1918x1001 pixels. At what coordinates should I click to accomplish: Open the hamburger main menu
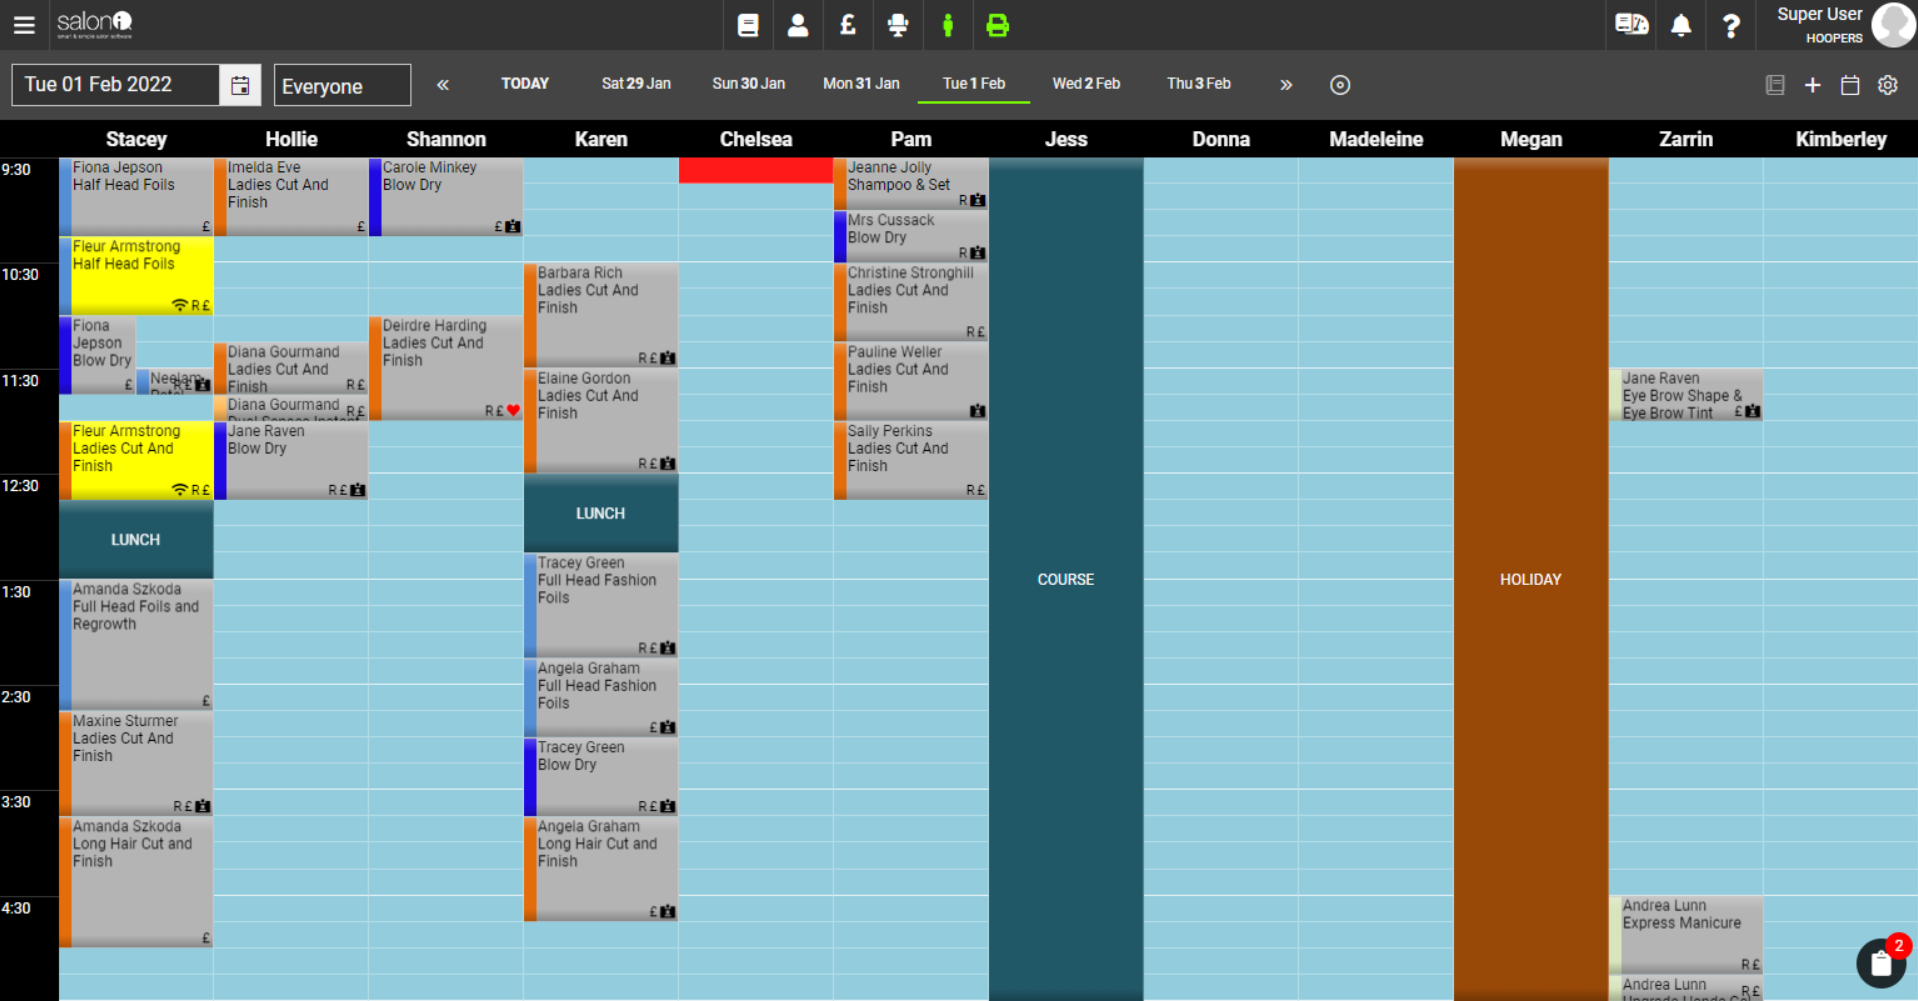24,25
